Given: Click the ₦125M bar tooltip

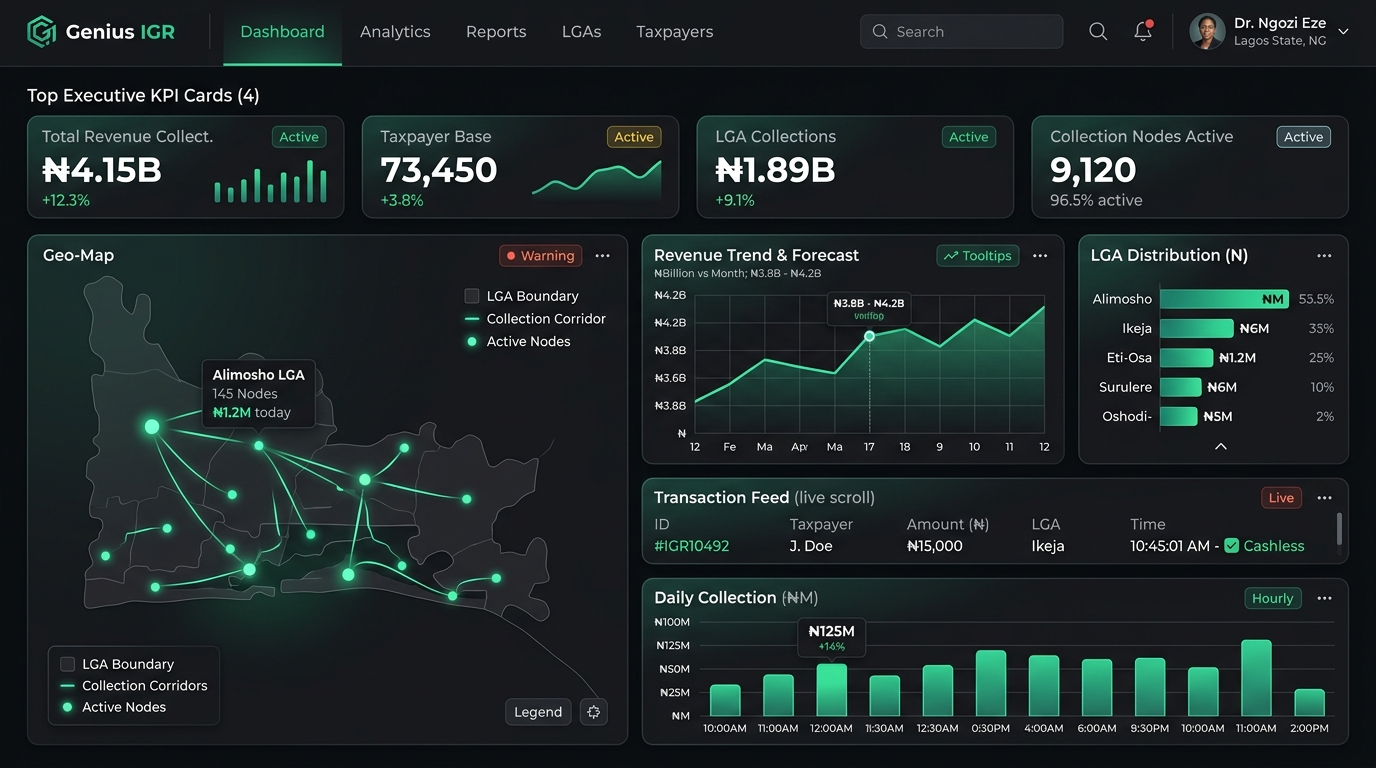Looking at the screenshot, I should [x=832, y=637].
